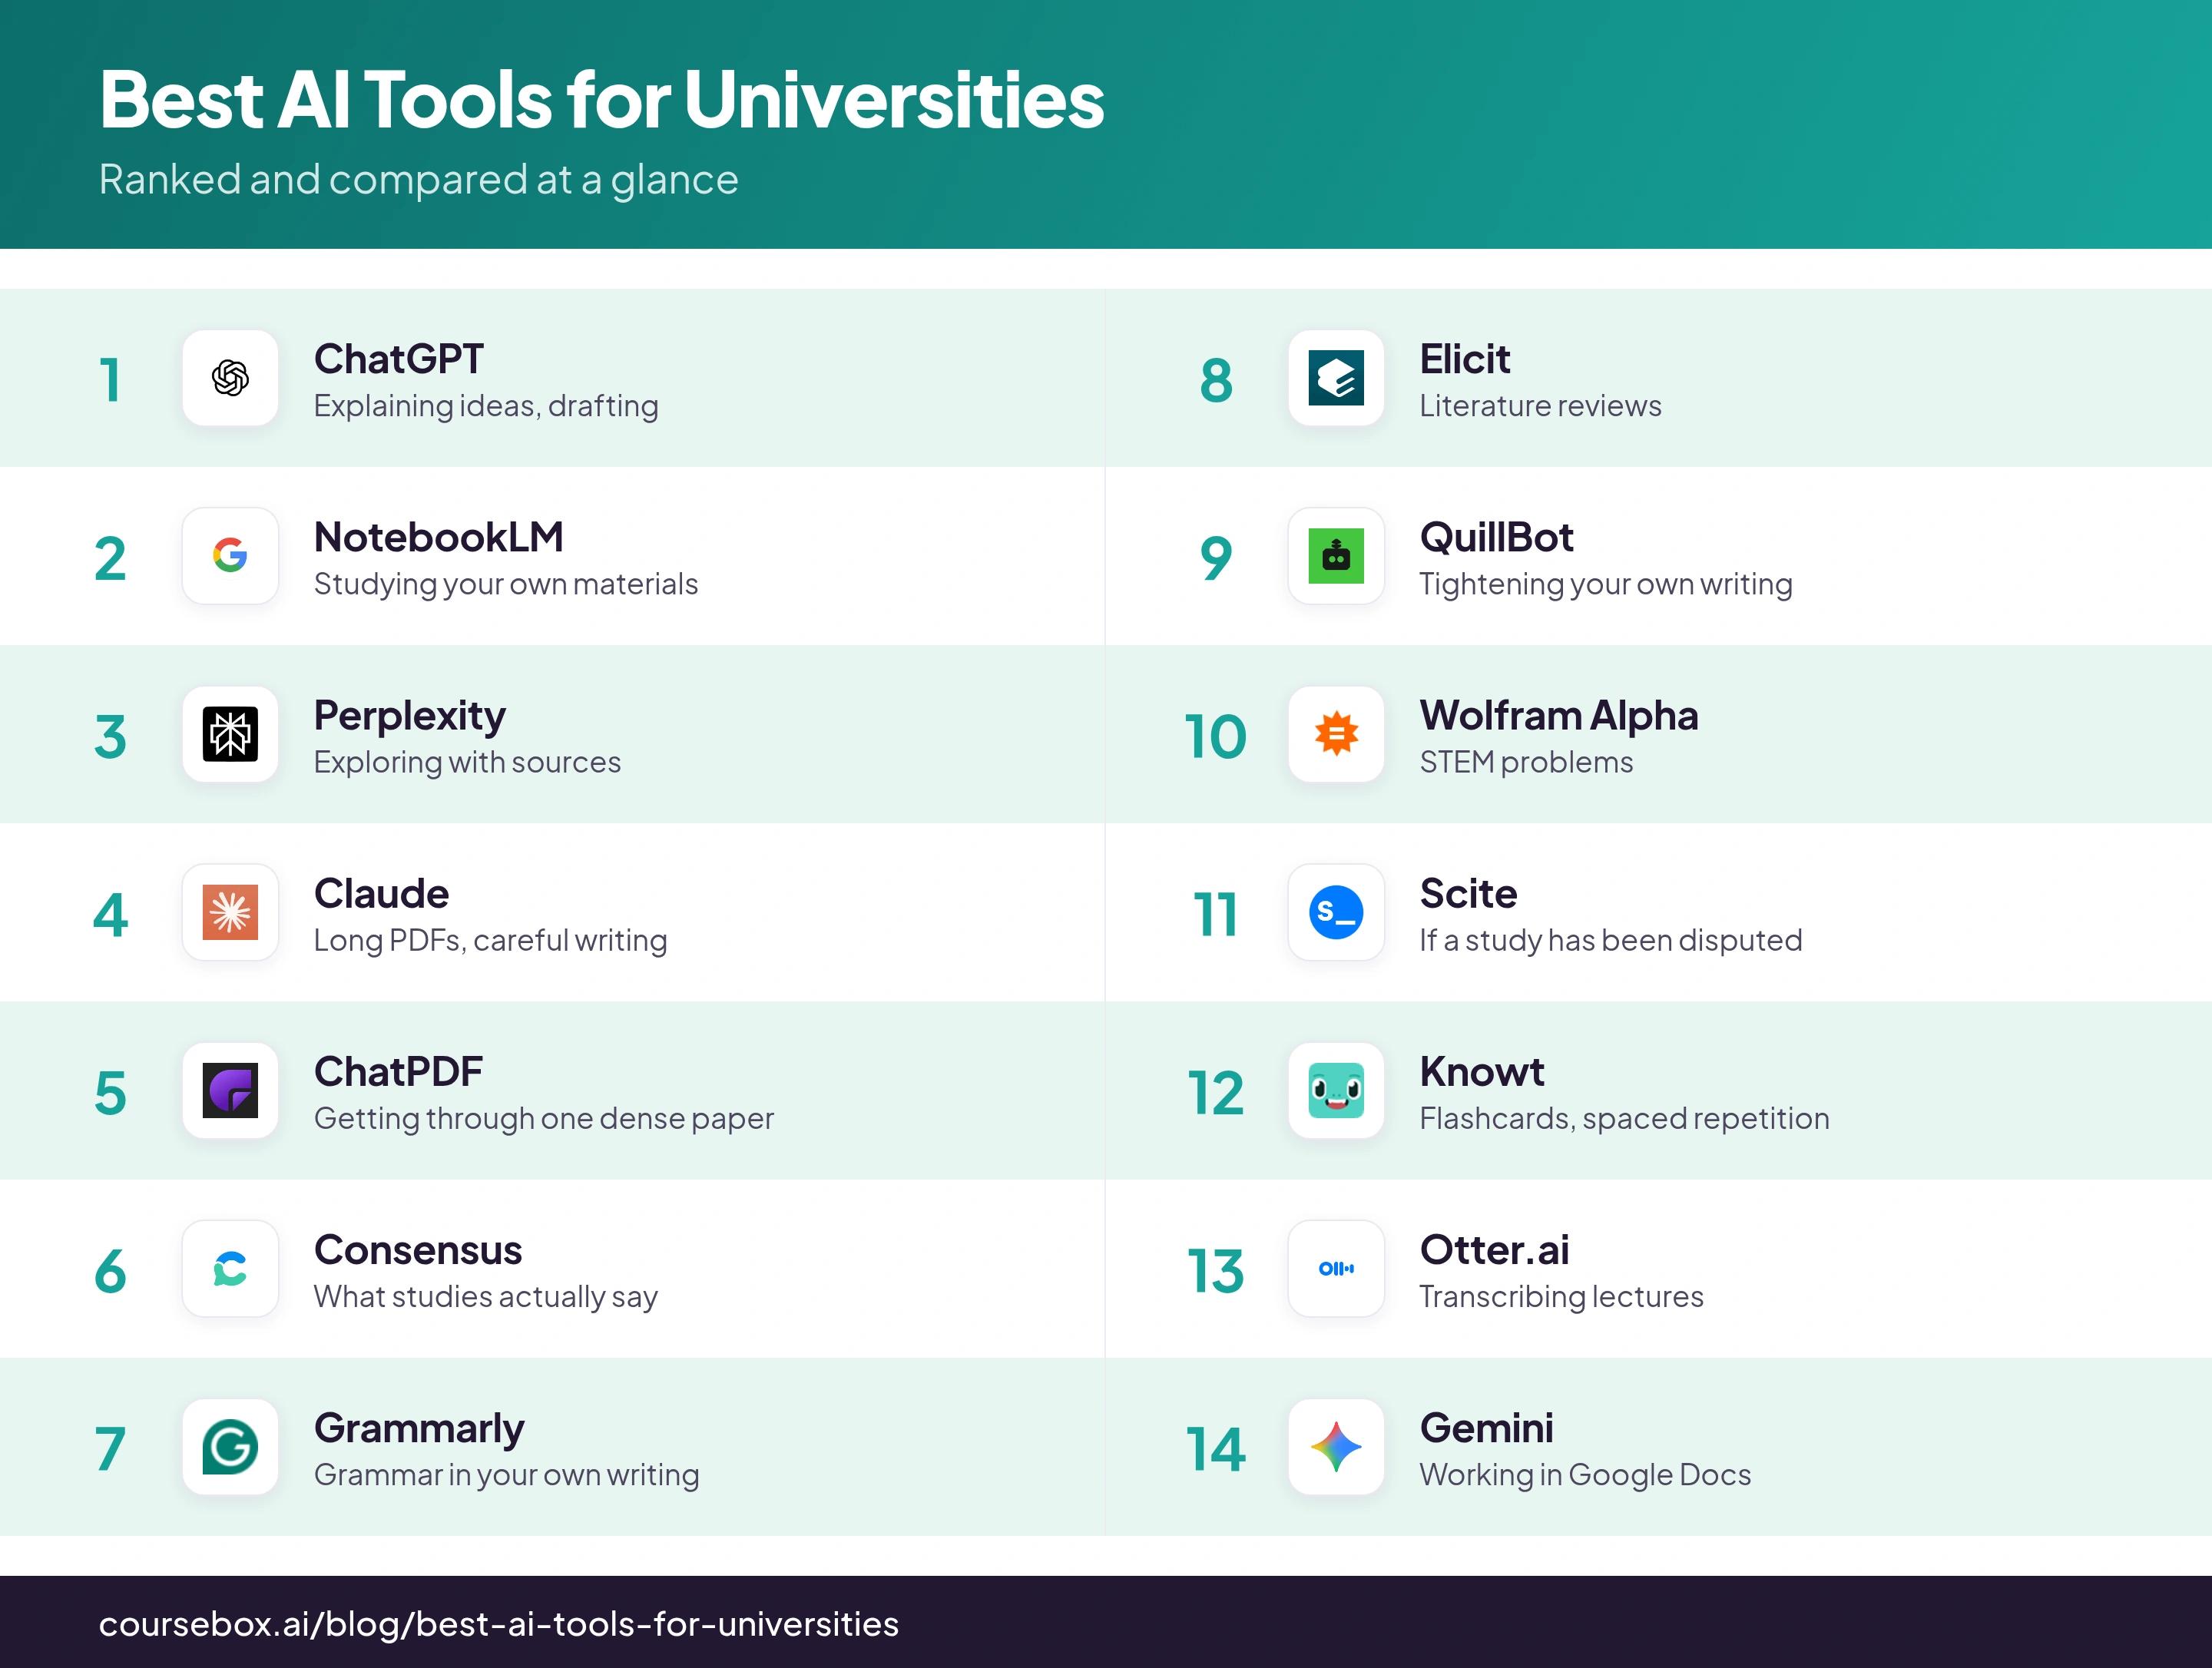Click 'Transcribing lectures' description
The height and width of the screenshot is (1668, 2212).
tap(1561, 1297)
